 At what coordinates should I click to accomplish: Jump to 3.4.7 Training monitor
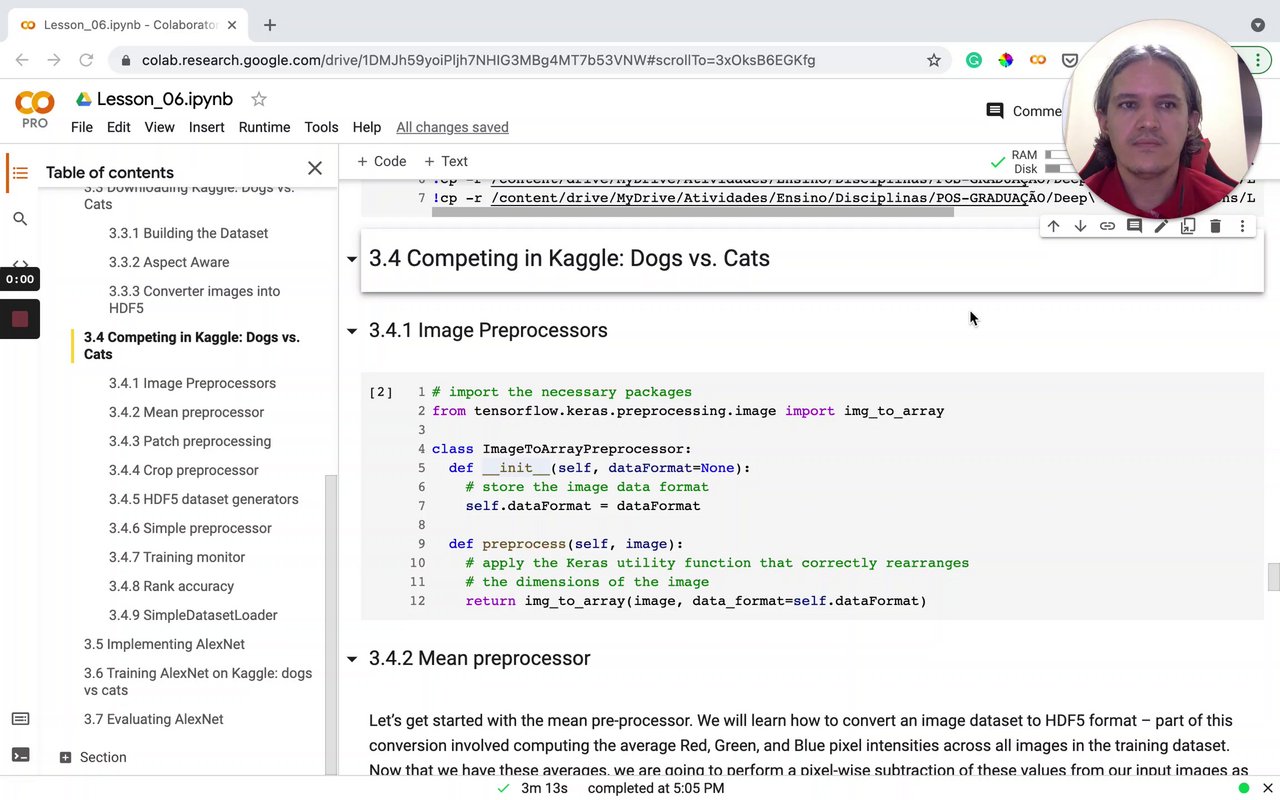[x=177, y=557]
